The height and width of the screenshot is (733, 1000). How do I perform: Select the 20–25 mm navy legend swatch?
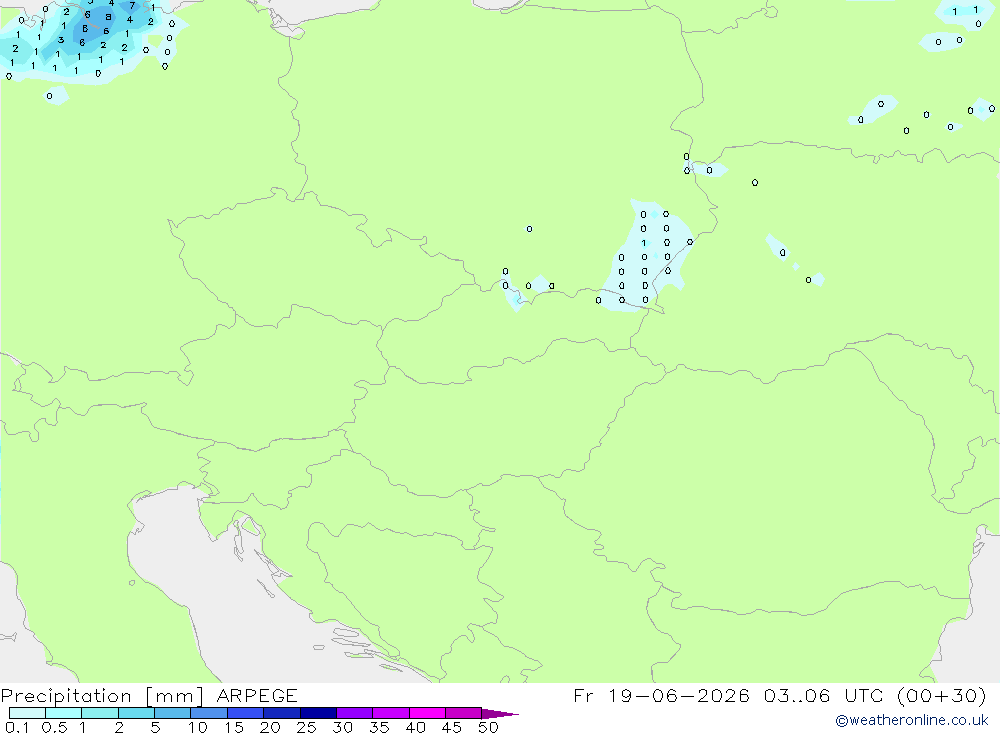click(x=282, y=713)
